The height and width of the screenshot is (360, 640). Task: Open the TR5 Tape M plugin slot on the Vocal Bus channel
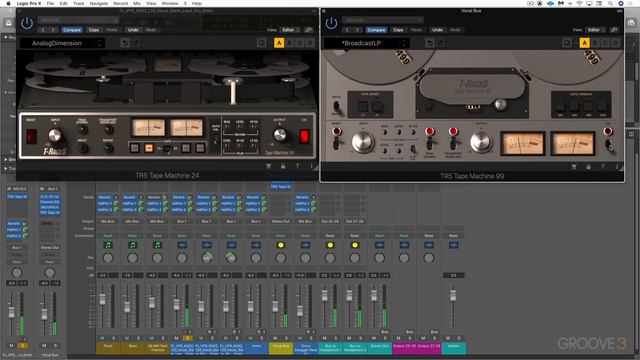(281, 187)
